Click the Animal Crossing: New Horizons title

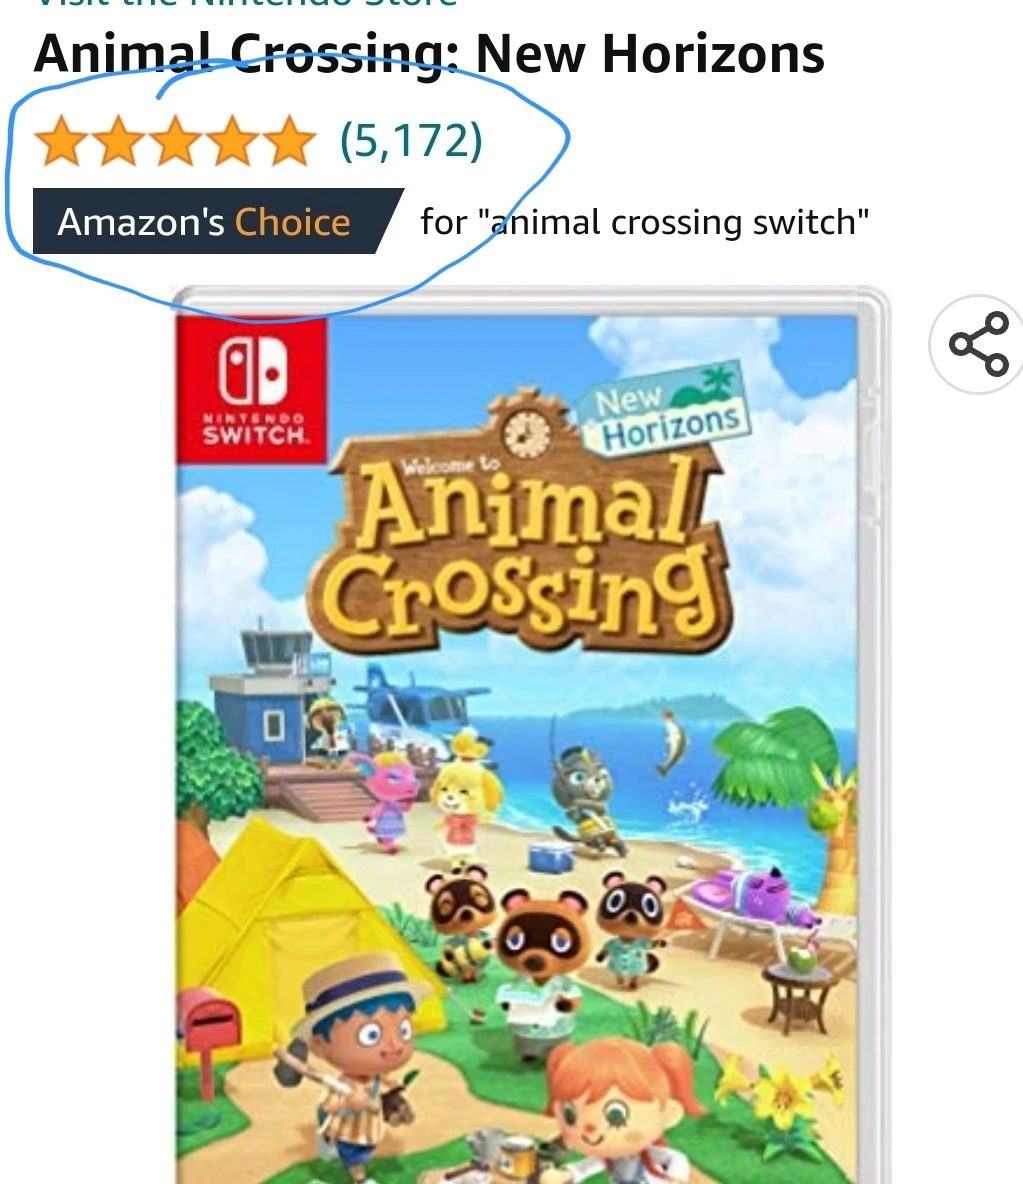[x=429, y=54]
